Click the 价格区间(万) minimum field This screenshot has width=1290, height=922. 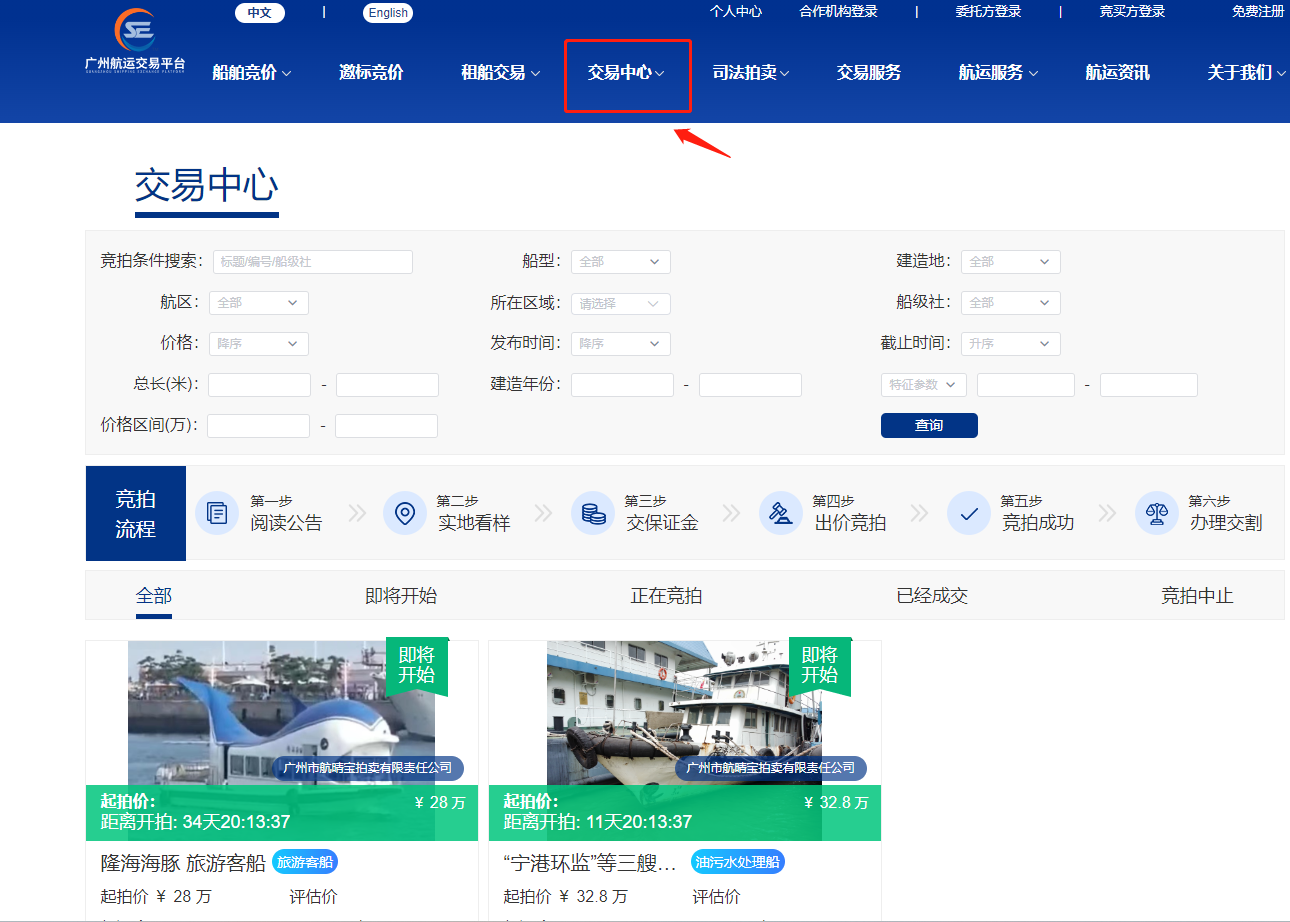pos(259,426)
